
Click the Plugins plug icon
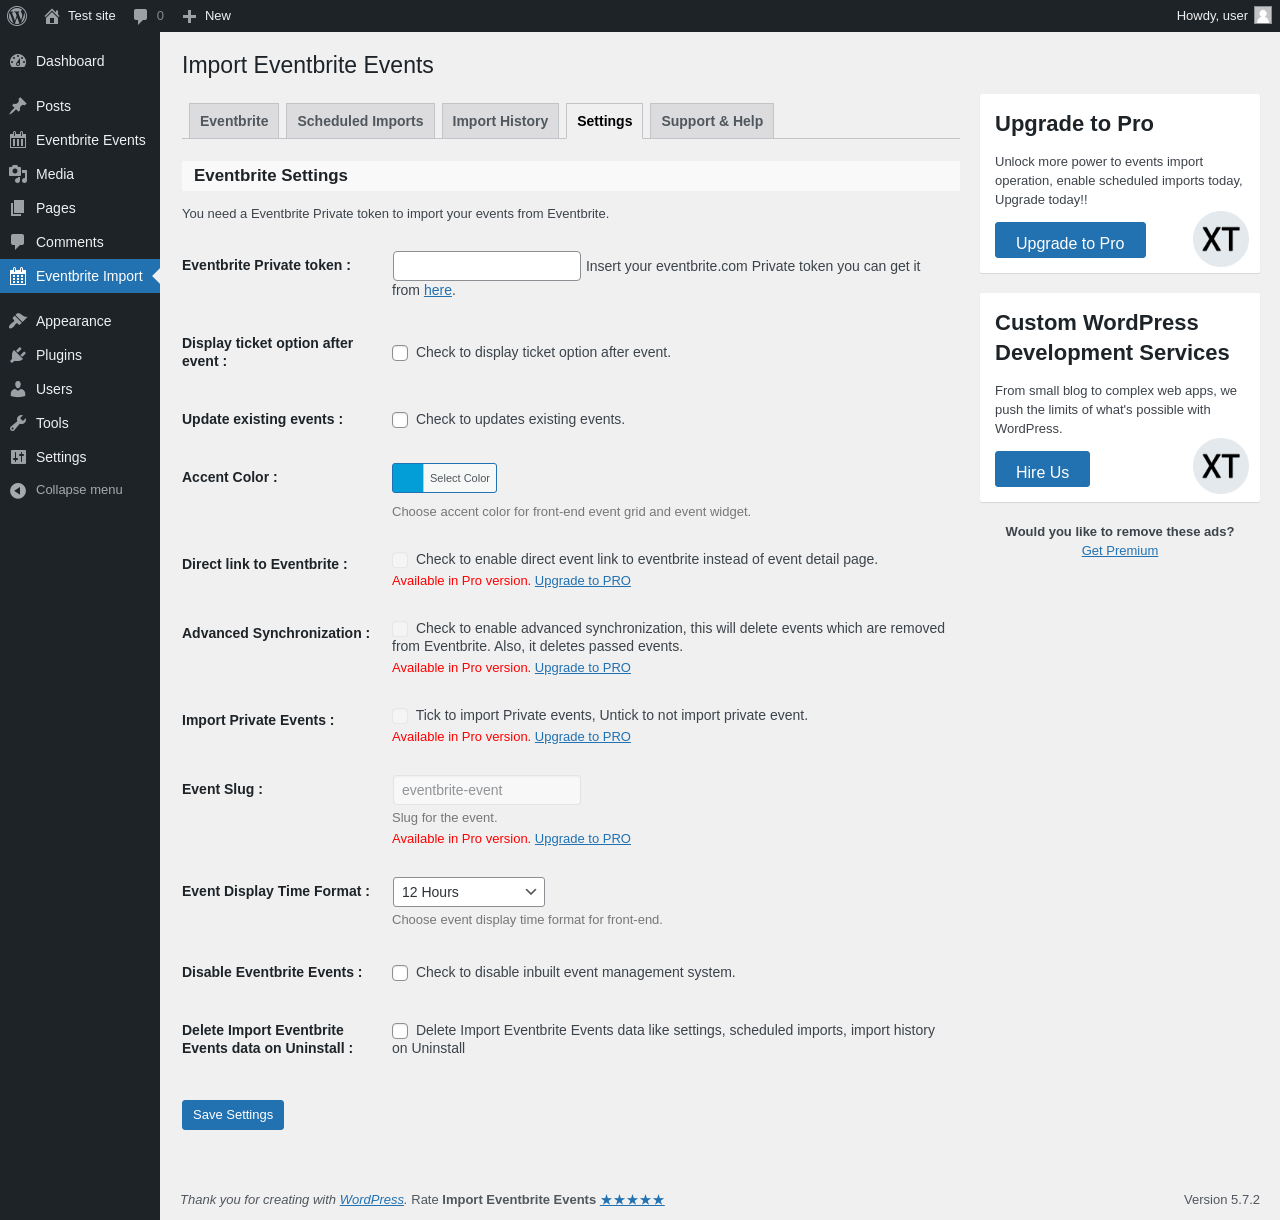coord(18,355)
